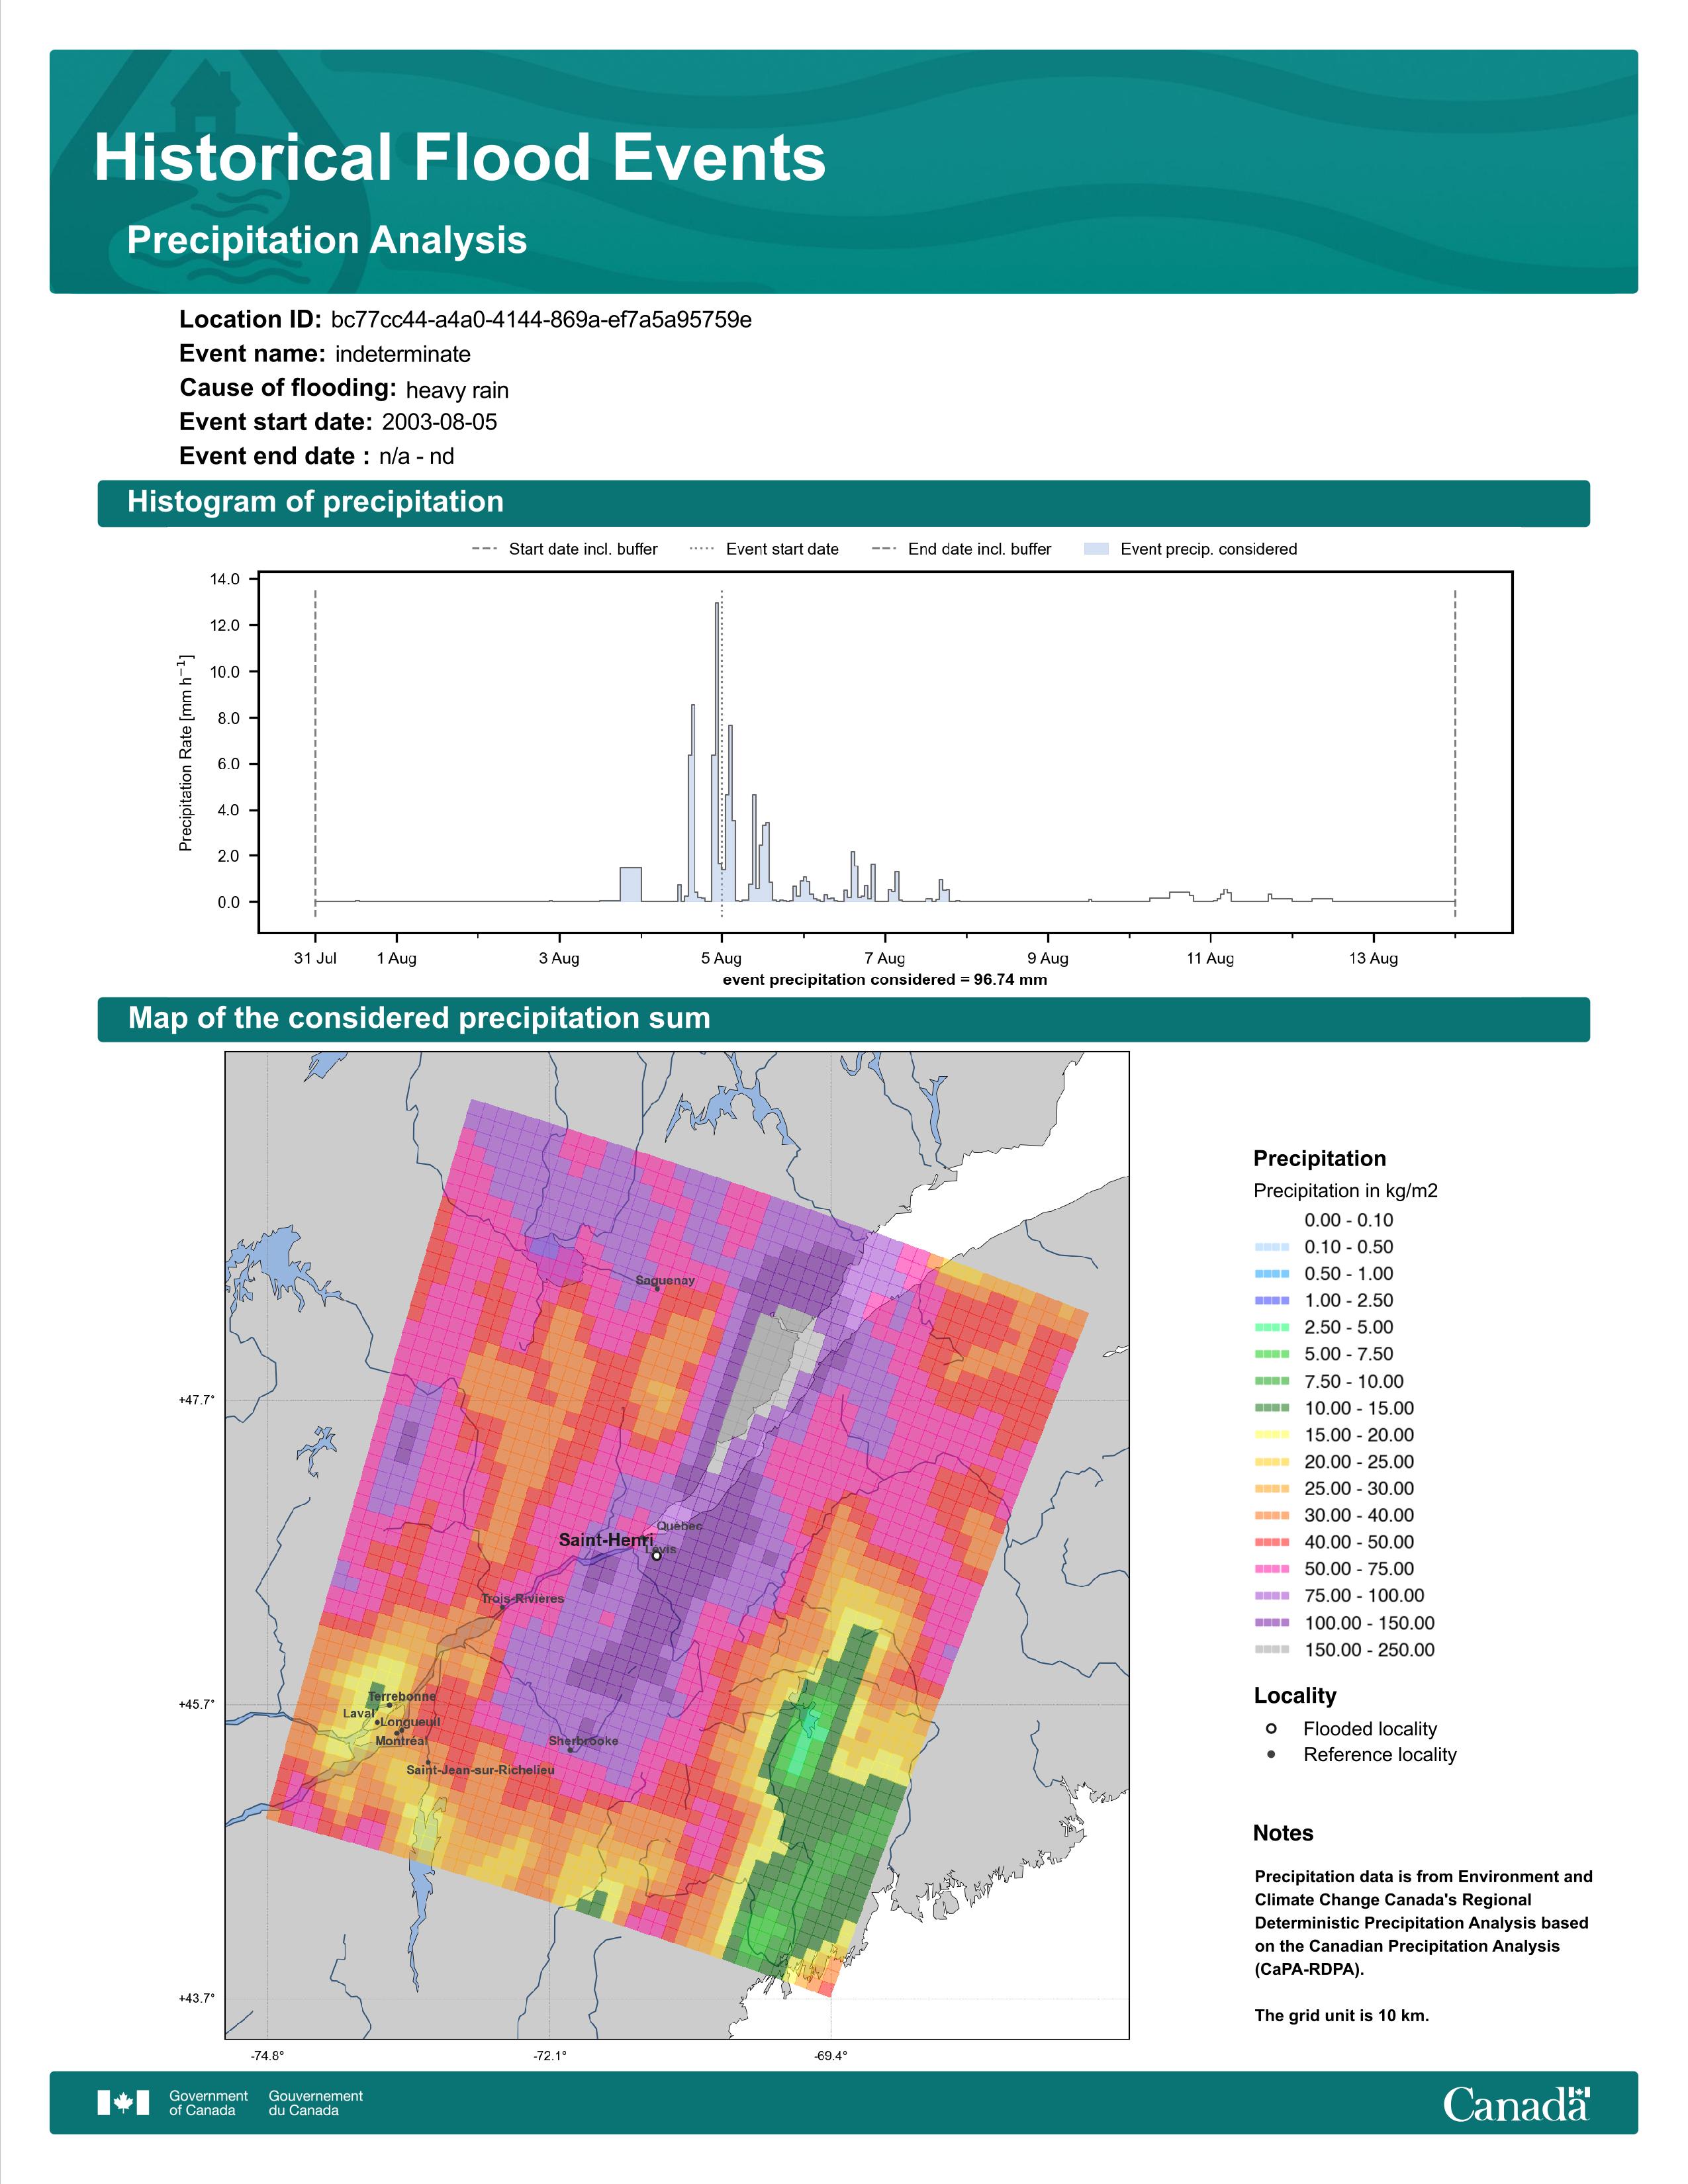1688x2184 pixels.
Task: Click the 1.00 - 2.50 precipitation color swatch
Action: pyautogui.click(x=1271, y=1301)
